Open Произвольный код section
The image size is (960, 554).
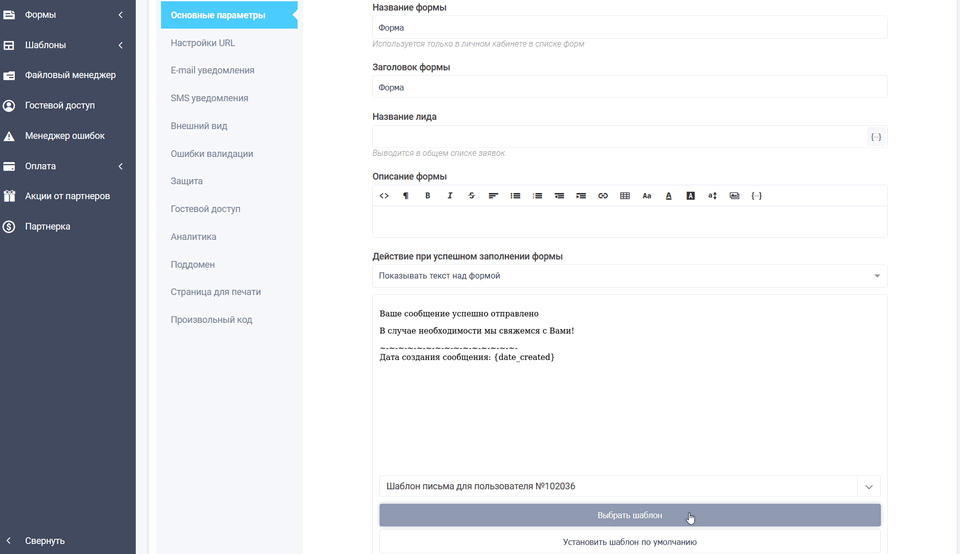point(211,320)
